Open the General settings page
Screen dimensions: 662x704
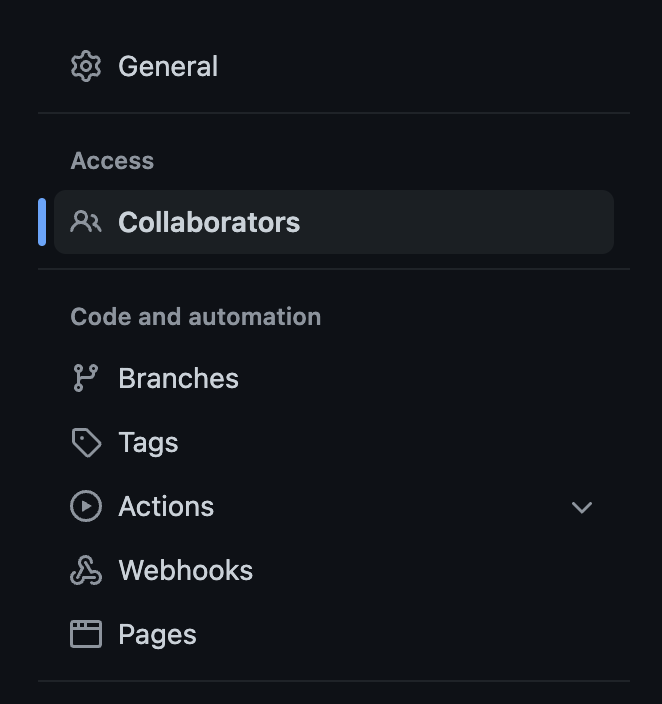168,66
